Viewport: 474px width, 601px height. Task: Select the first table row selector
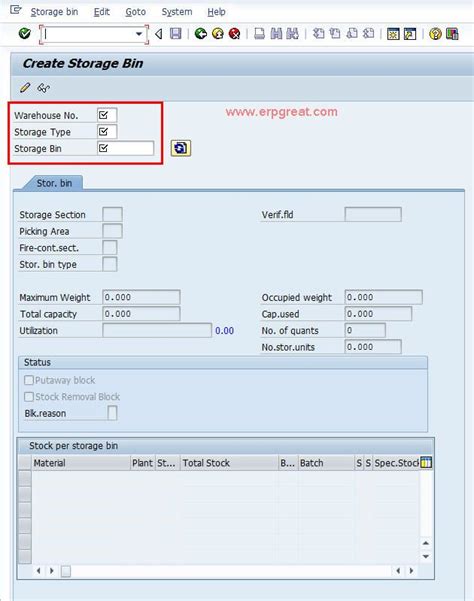(25, 478)
